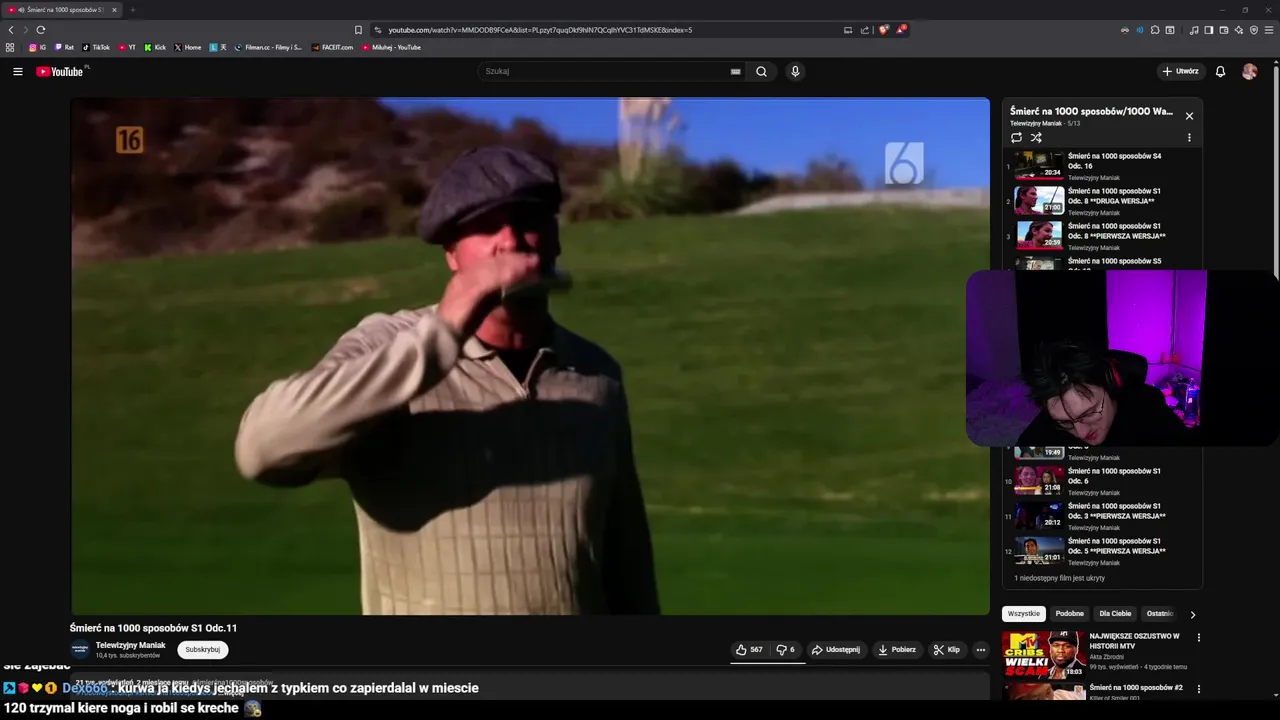Open the Filman.cc bookmark
The width and height of the screenshot is (1280, 720).
click(x=268, y=47)
